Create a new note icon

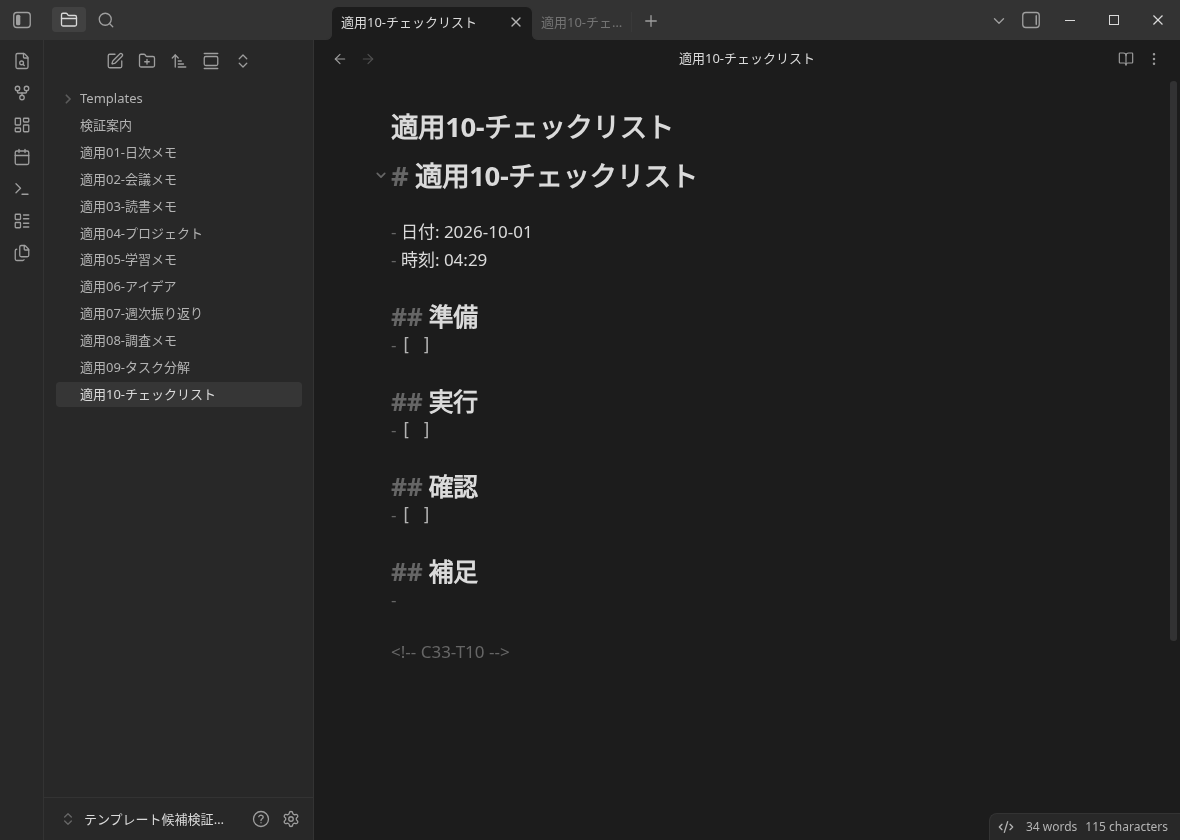click(x=115, y=61)
